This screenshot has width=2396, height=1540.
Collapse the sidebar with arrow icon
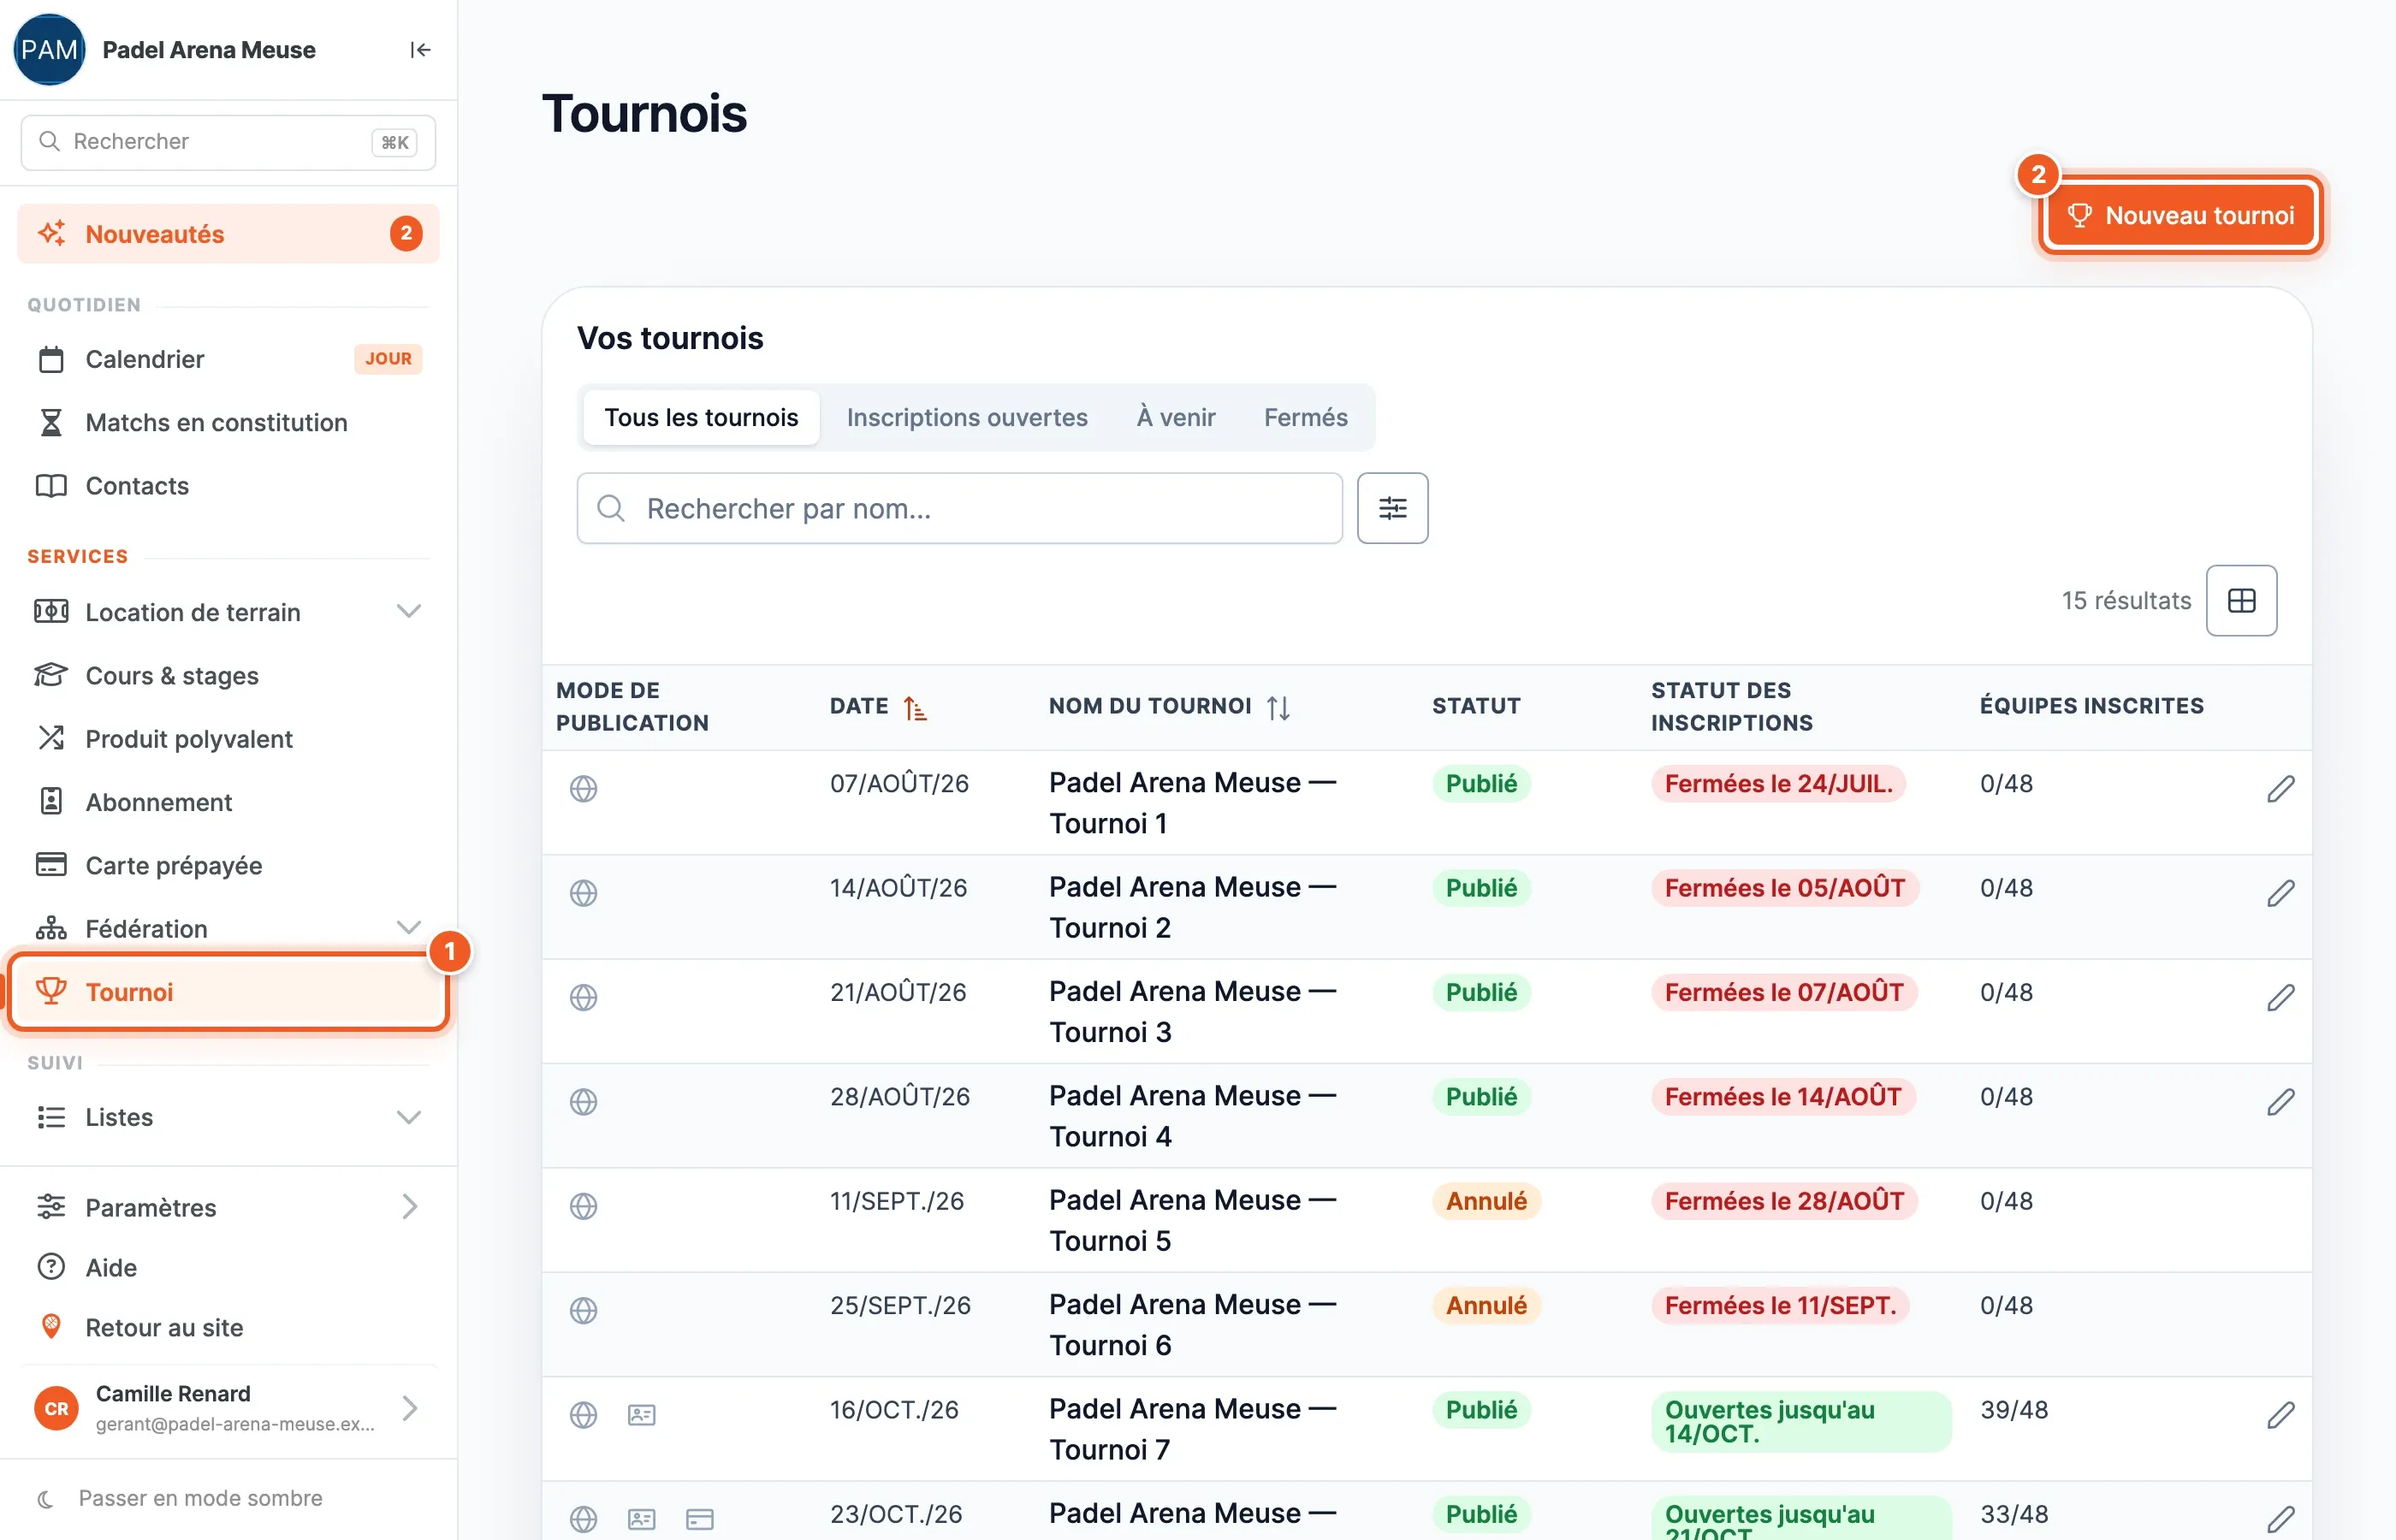pos(420,50)
